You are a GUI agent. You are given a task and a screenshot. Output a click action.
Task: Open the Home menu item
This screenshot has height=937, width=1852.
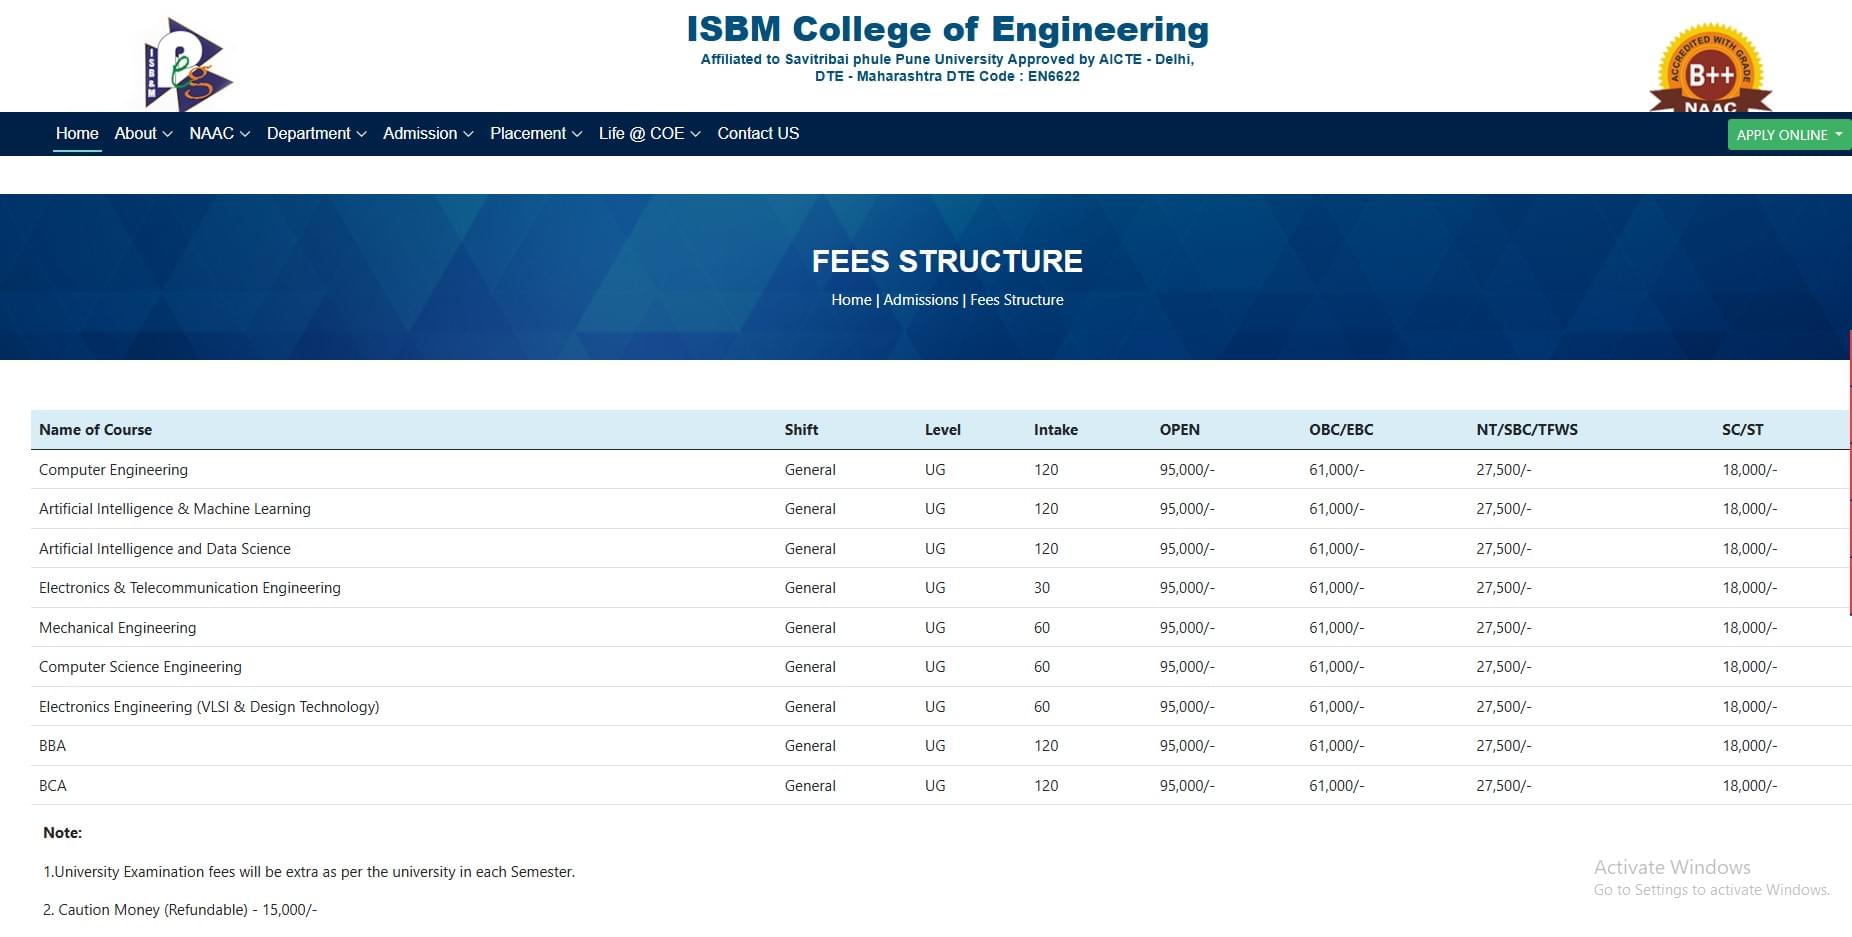point(77,134)
